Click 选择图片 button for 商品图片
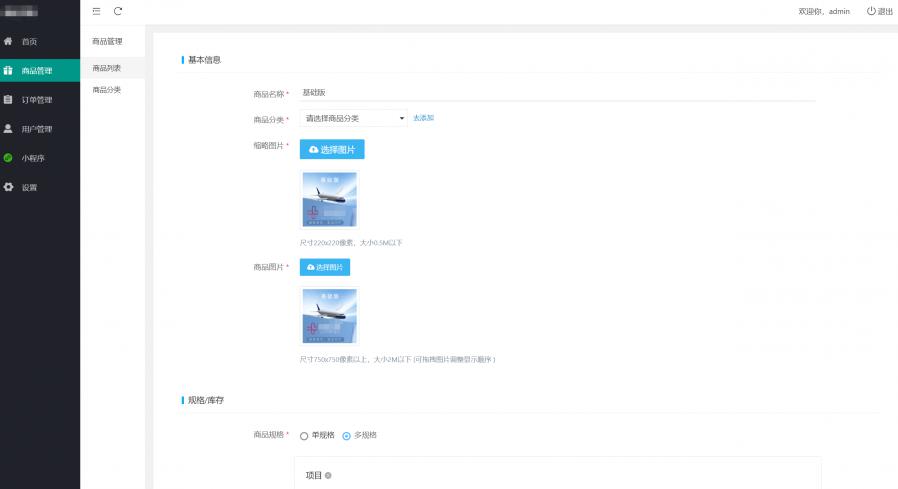898x489 pixels. pyautogui.click(x=325, y=267)
